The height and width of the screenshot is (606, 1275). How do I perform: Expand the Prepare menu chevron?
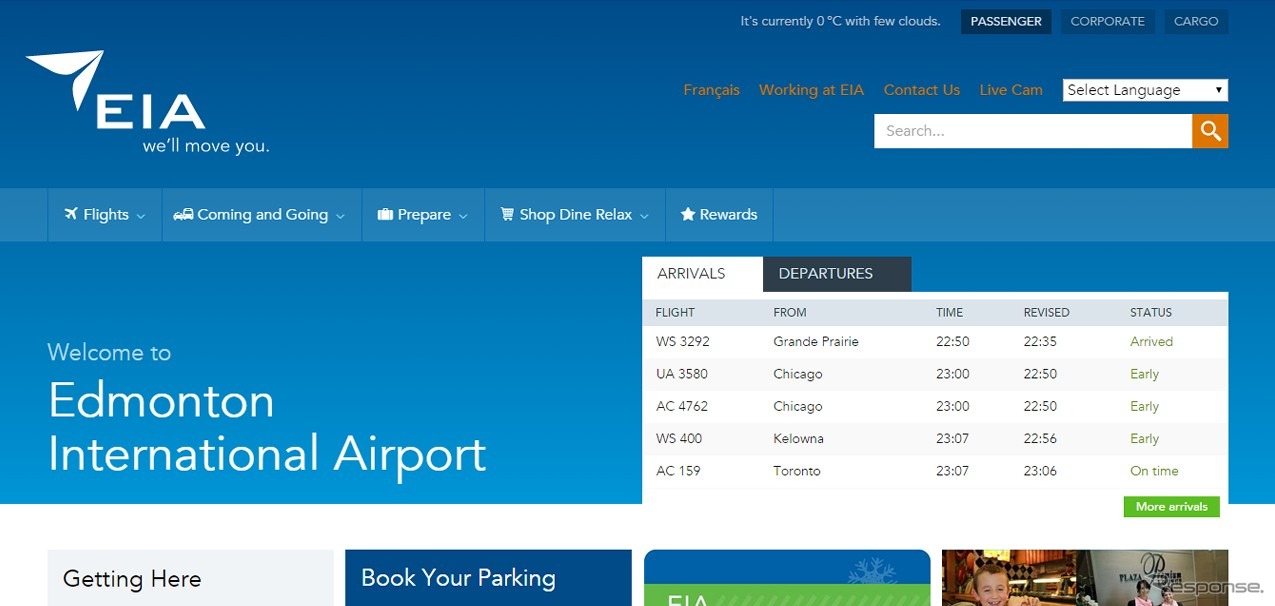point(463,216)
